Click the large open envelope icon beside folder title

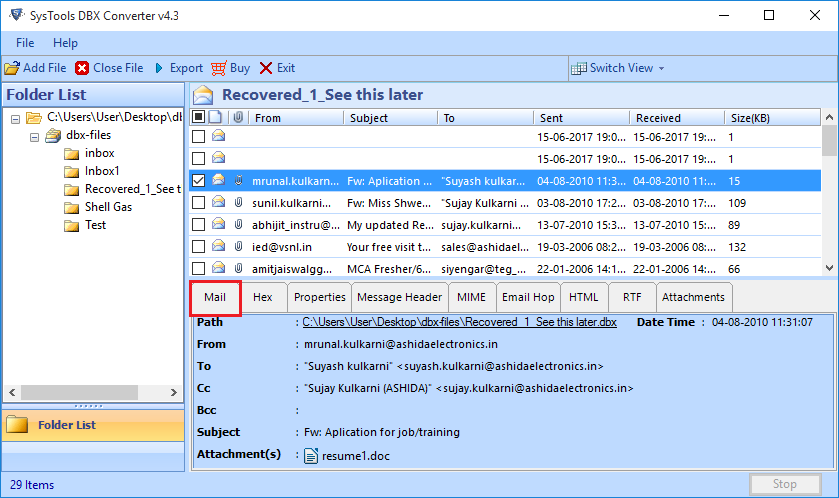[203, 95]
